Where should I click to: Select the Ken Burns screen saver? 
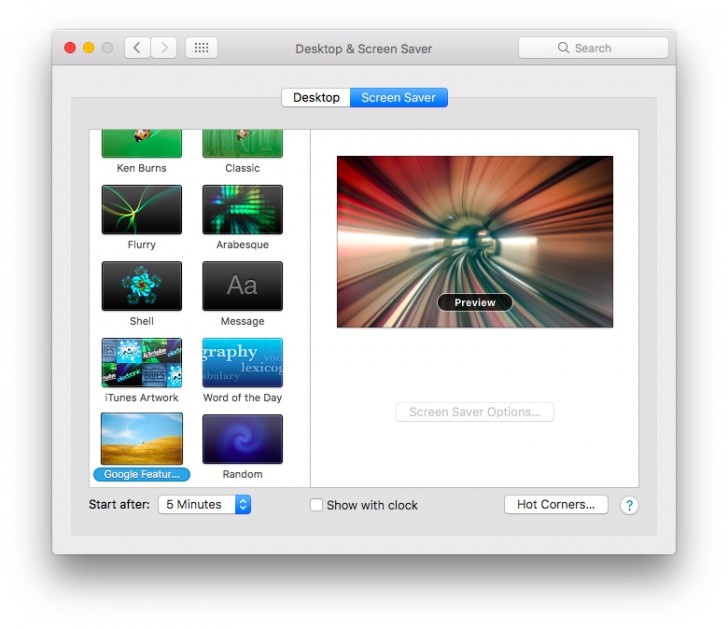coord(141,144)
